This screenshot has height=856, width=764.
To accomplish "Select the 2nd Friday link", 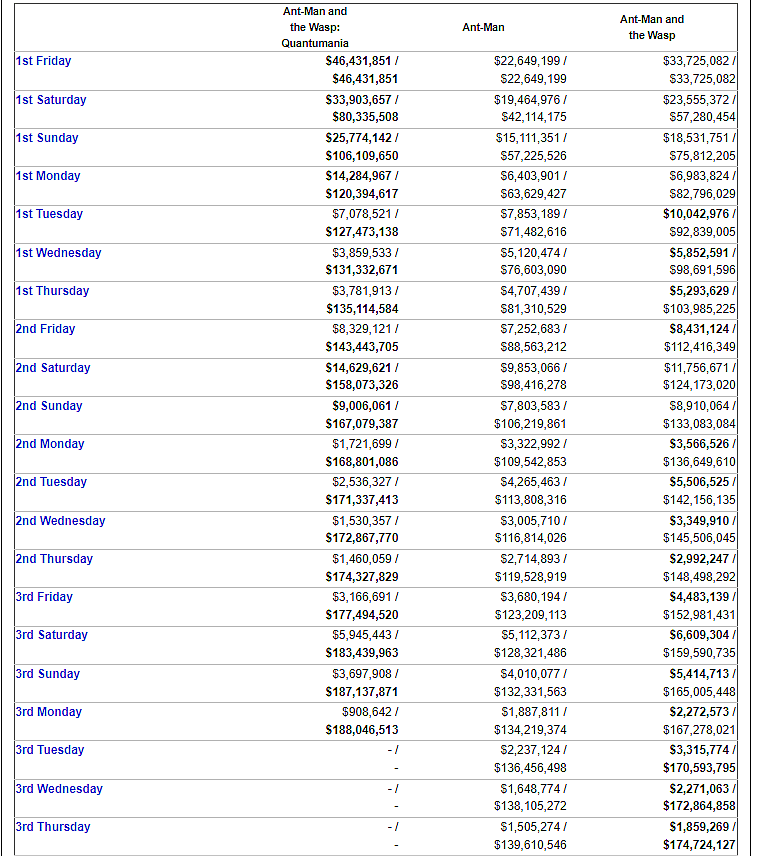I will tap(45, 329).
